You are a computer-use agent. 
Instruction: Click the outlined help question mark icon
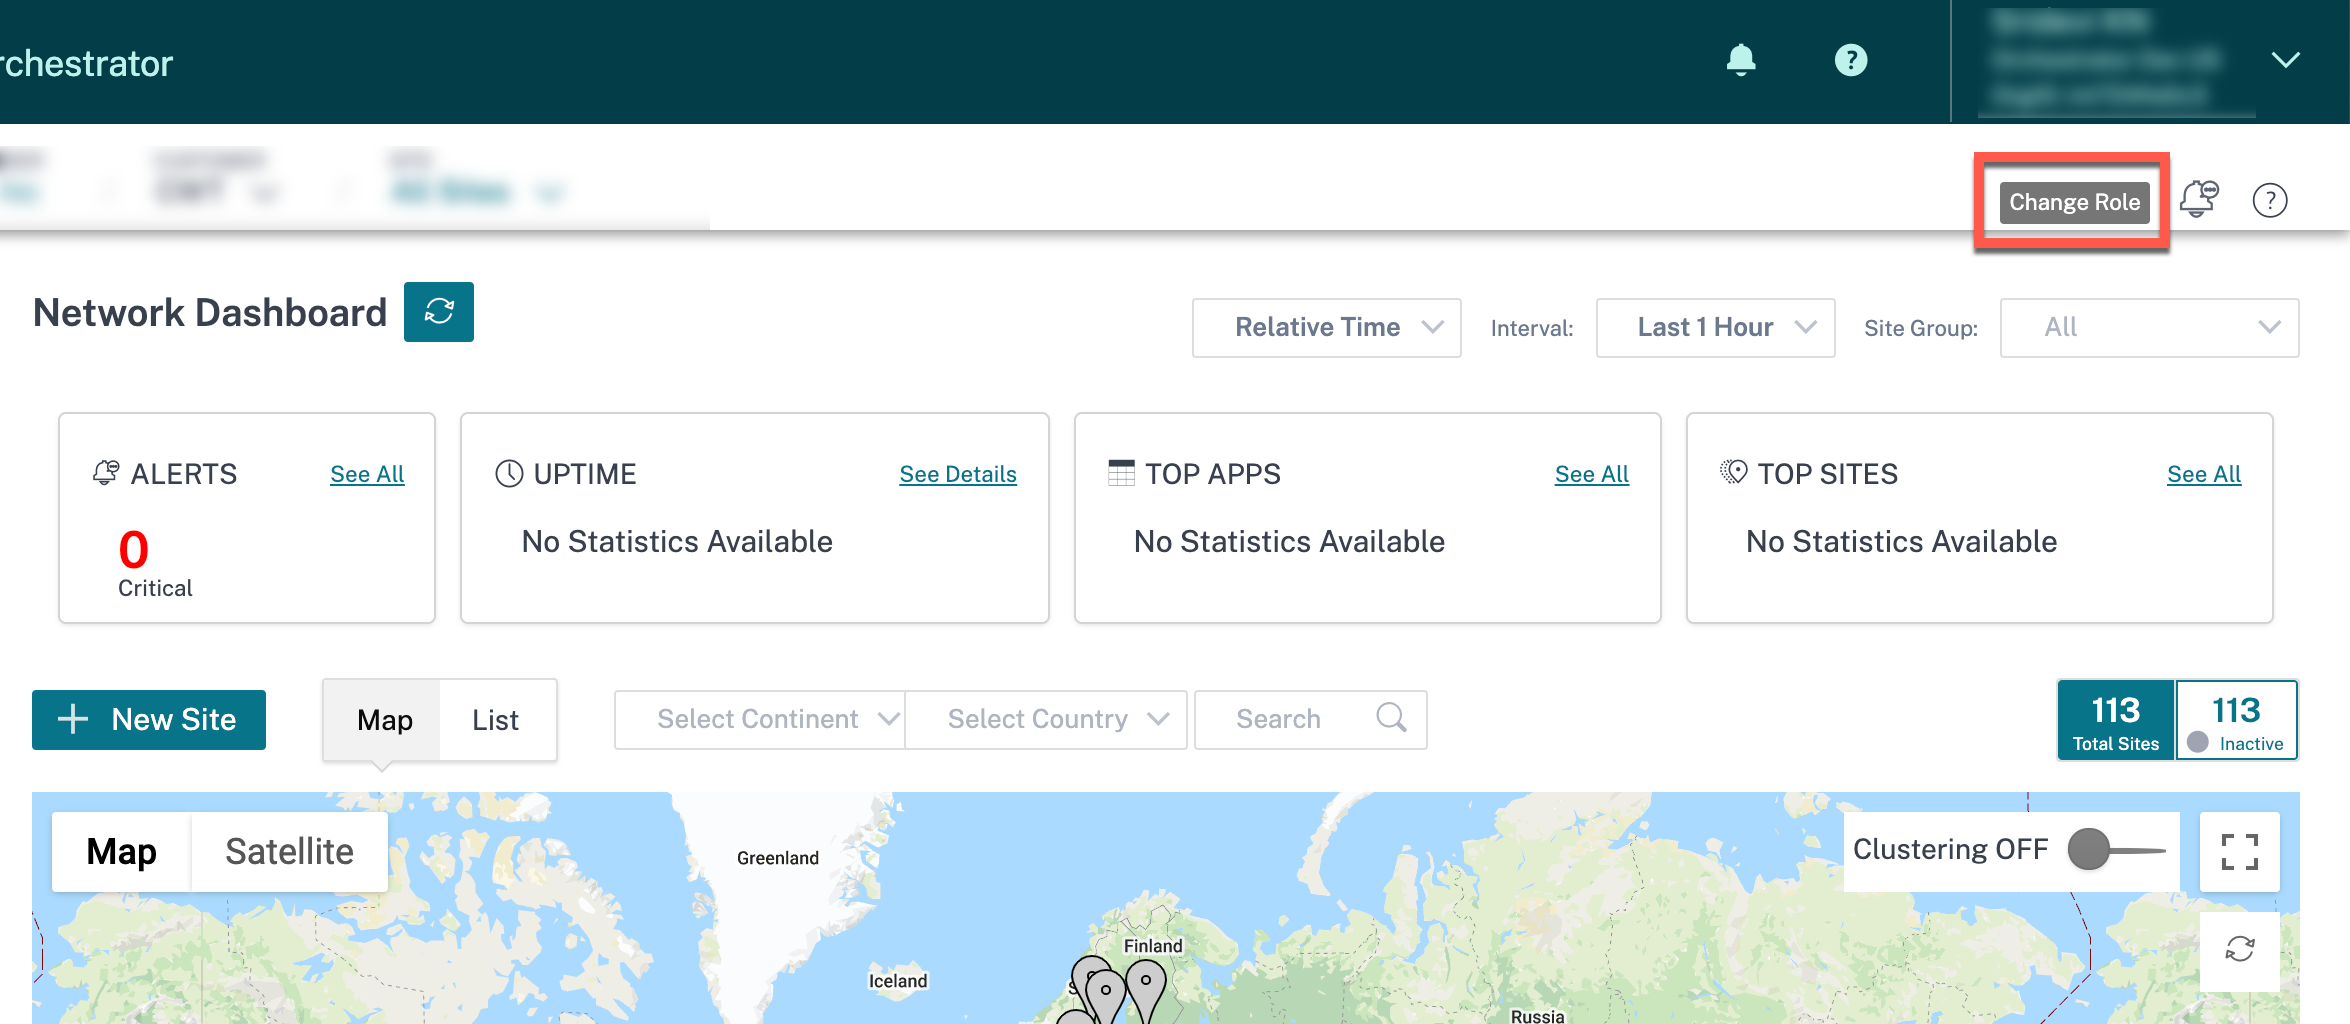(2270, 200)
